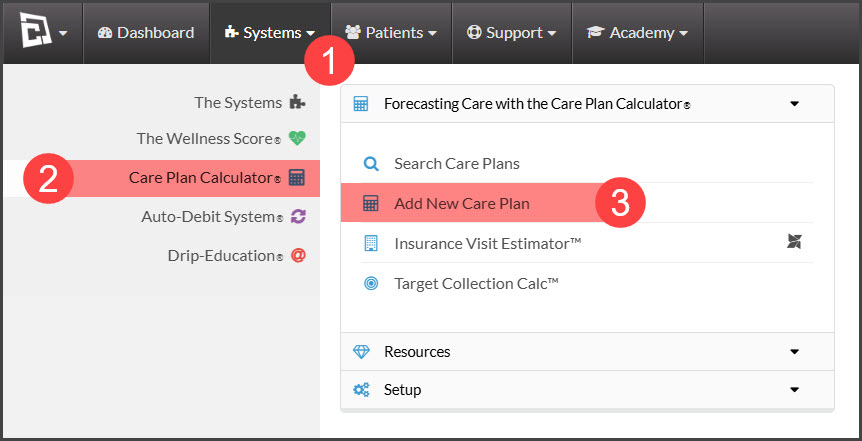This screenshot has height=441, width=862.
Task: Click the target icon beside Target Collection Calc
Action: (372, 284)
